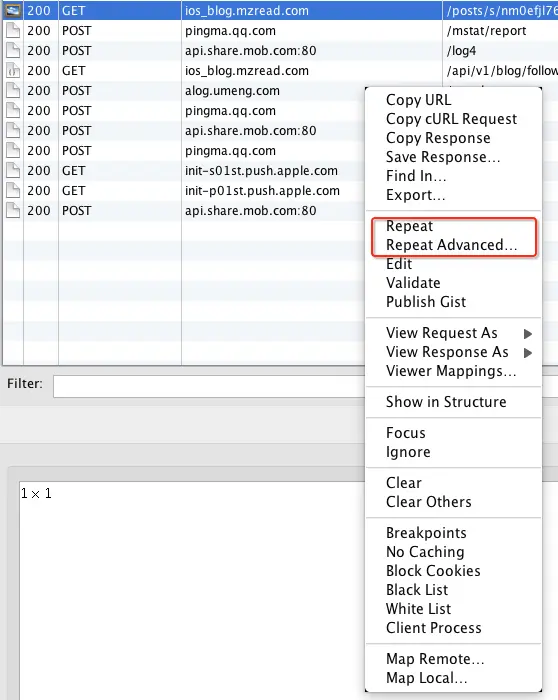The image size is (558, 700).
Task: Enable No Caching option
Action: point(425,552)
